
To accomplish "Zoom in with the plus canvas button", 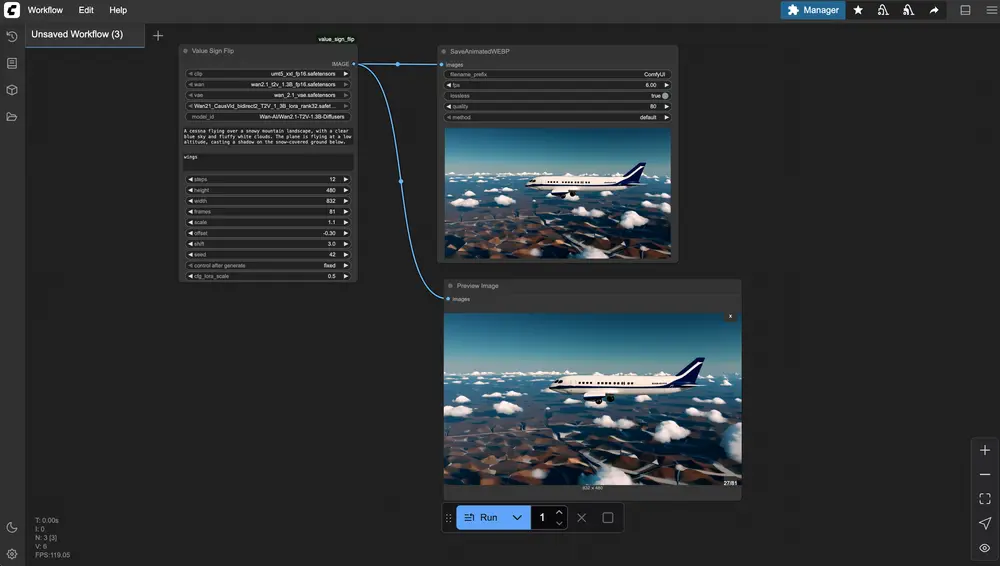I will point(985,450).
